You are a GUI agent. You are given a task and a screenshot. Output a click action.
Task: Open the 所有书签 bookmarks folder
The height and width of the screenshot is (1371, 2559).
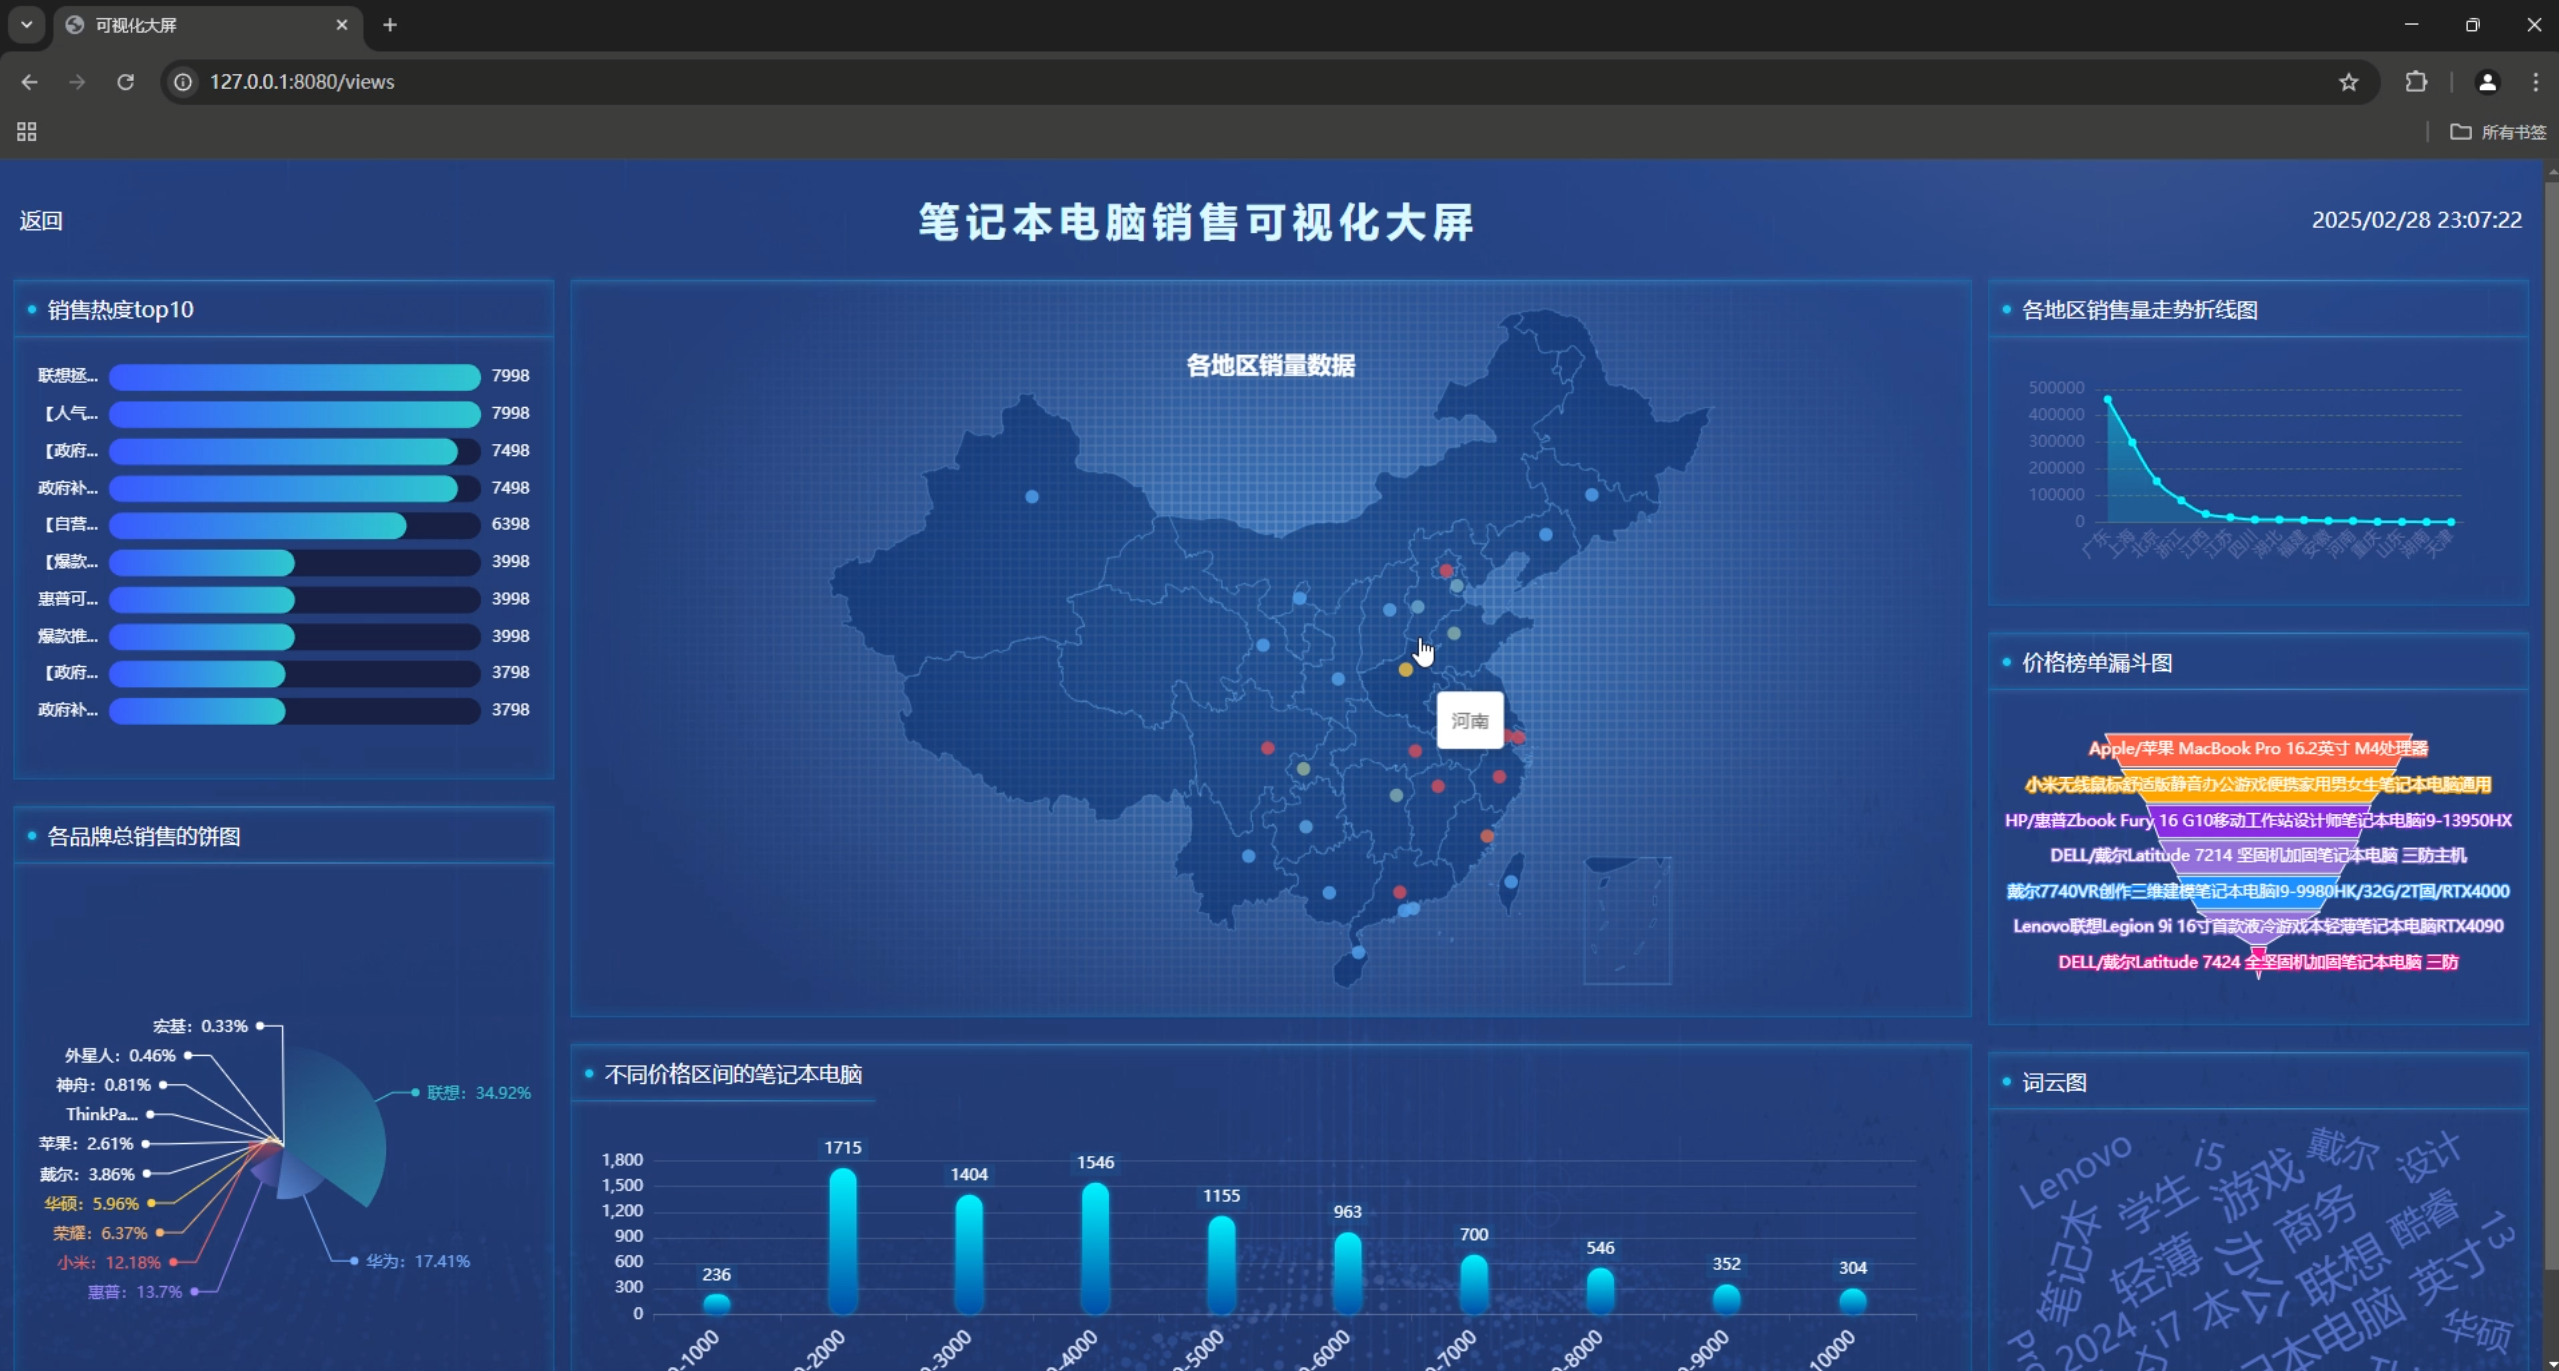click(x=2497, y=132)
